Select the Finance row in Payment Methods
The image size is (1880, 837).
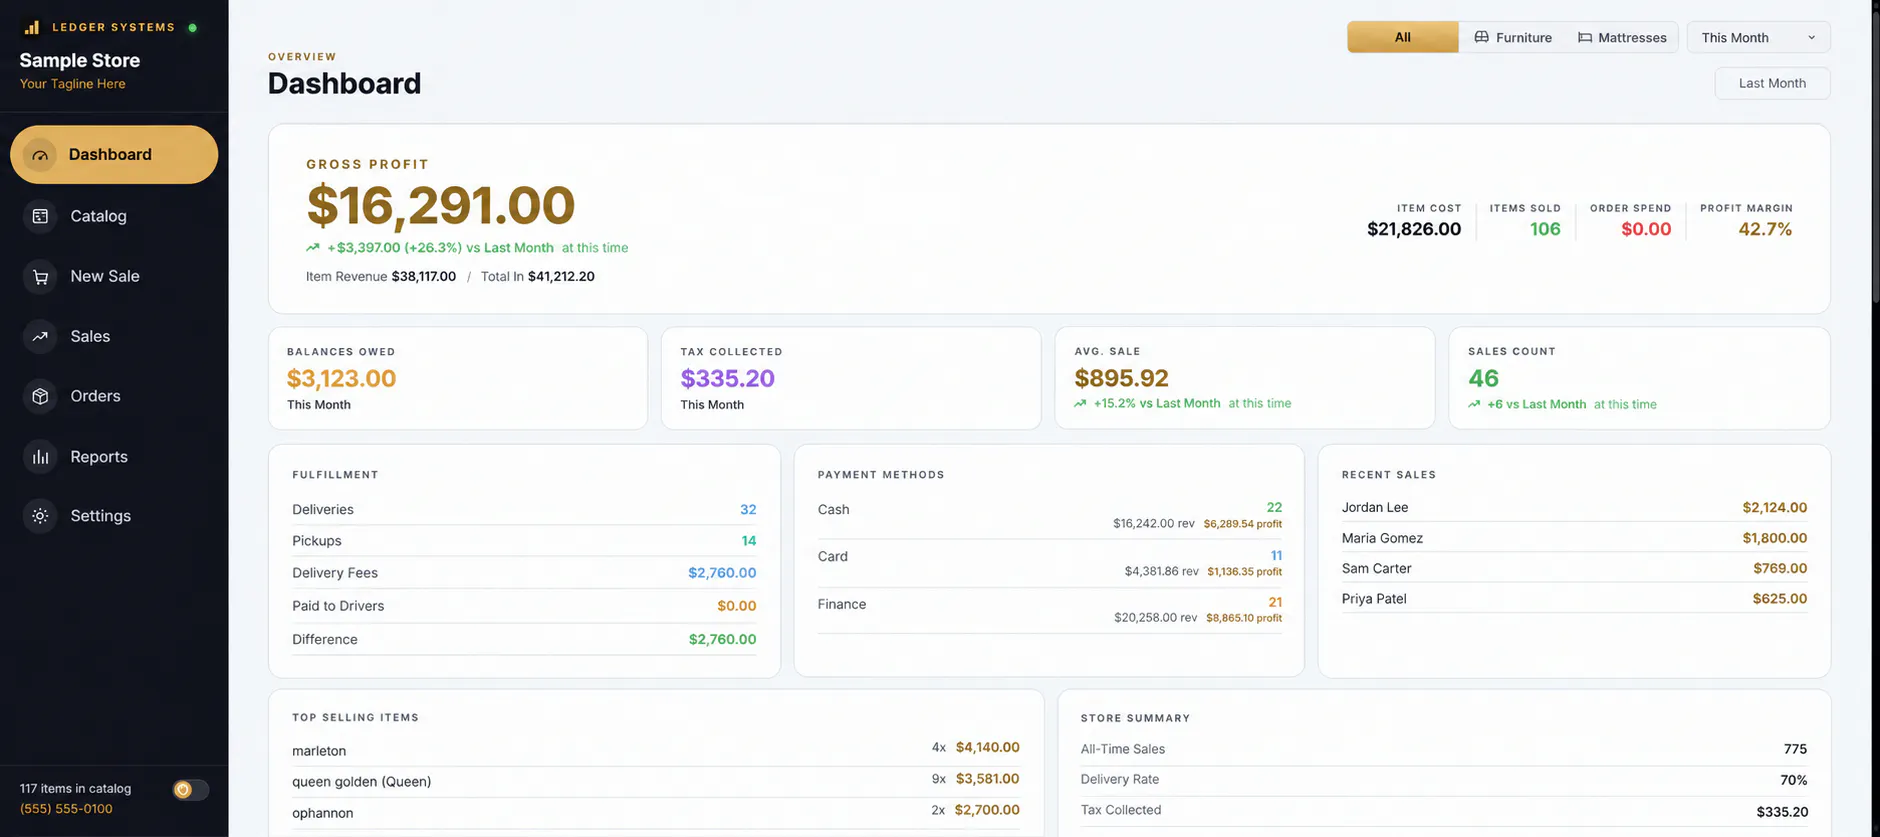click(x=1049, y=609)
